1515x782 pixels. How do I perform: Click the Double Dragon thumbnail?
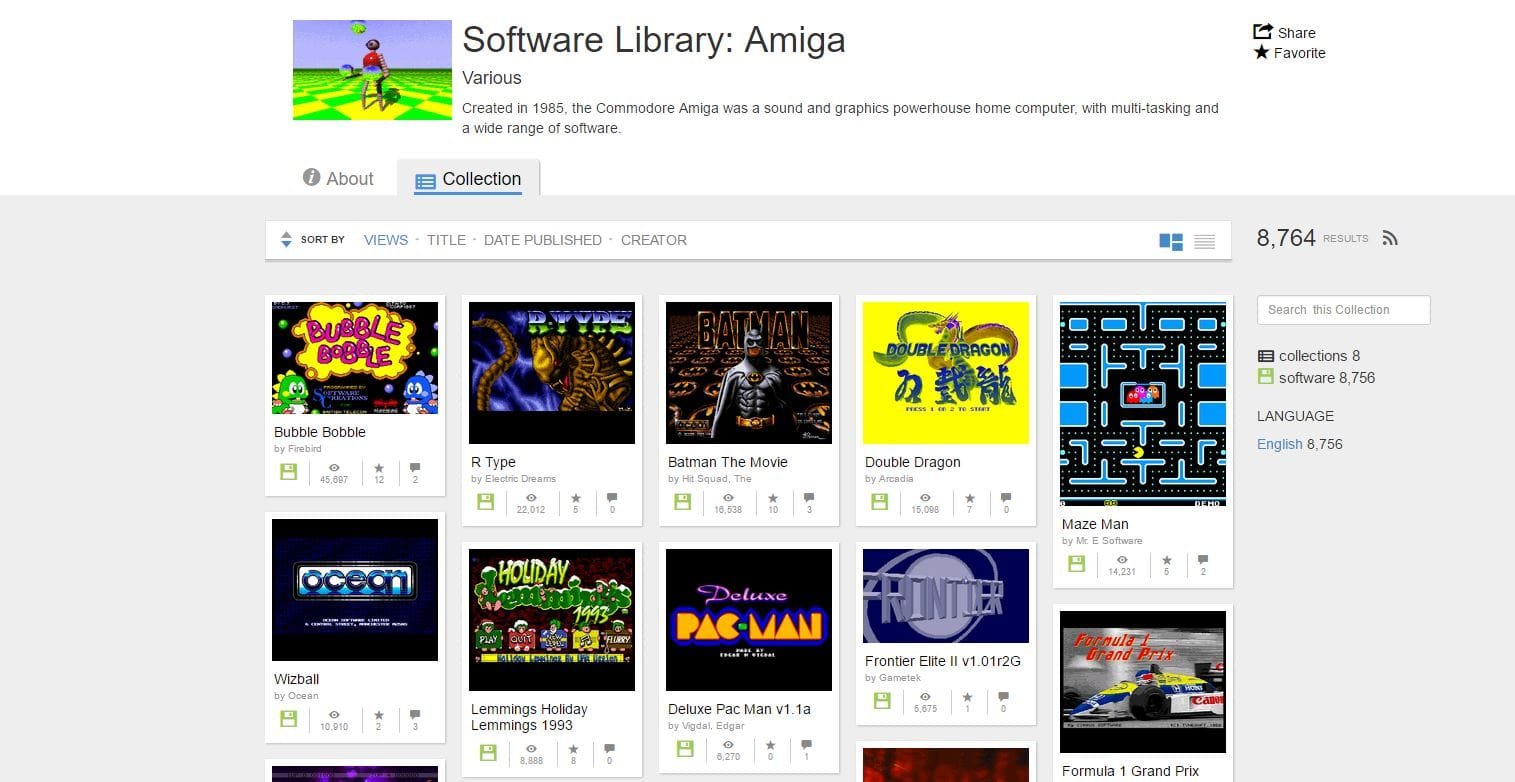click(946, 373)
